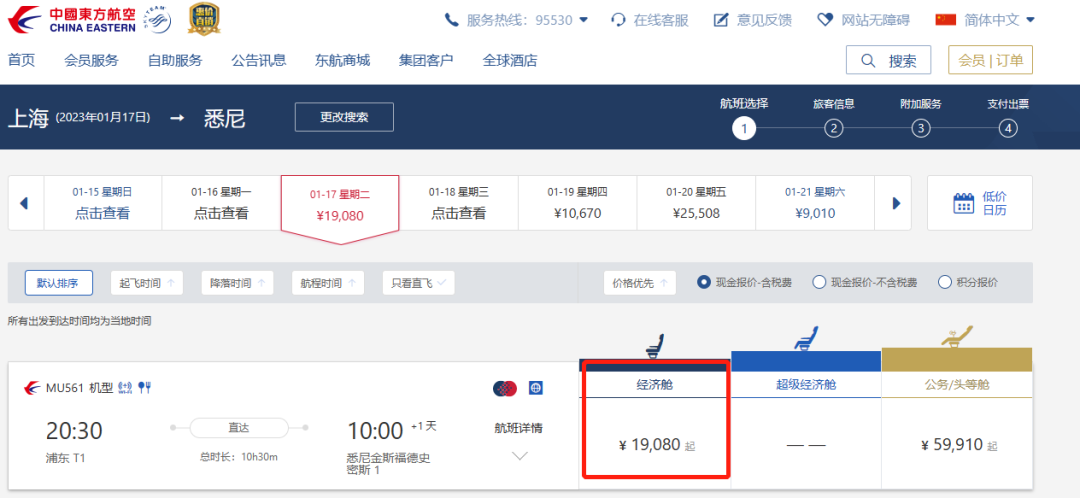The image size is (1080, 498).
Task: Select the 01-19 星期四 ¥10,670 tab
Action: point(577,203)
